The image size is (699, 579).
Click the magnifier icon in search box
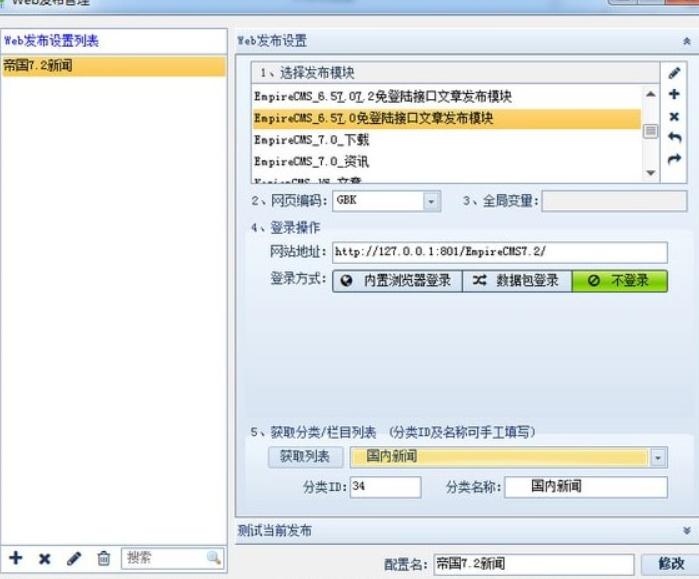[214, 557]
